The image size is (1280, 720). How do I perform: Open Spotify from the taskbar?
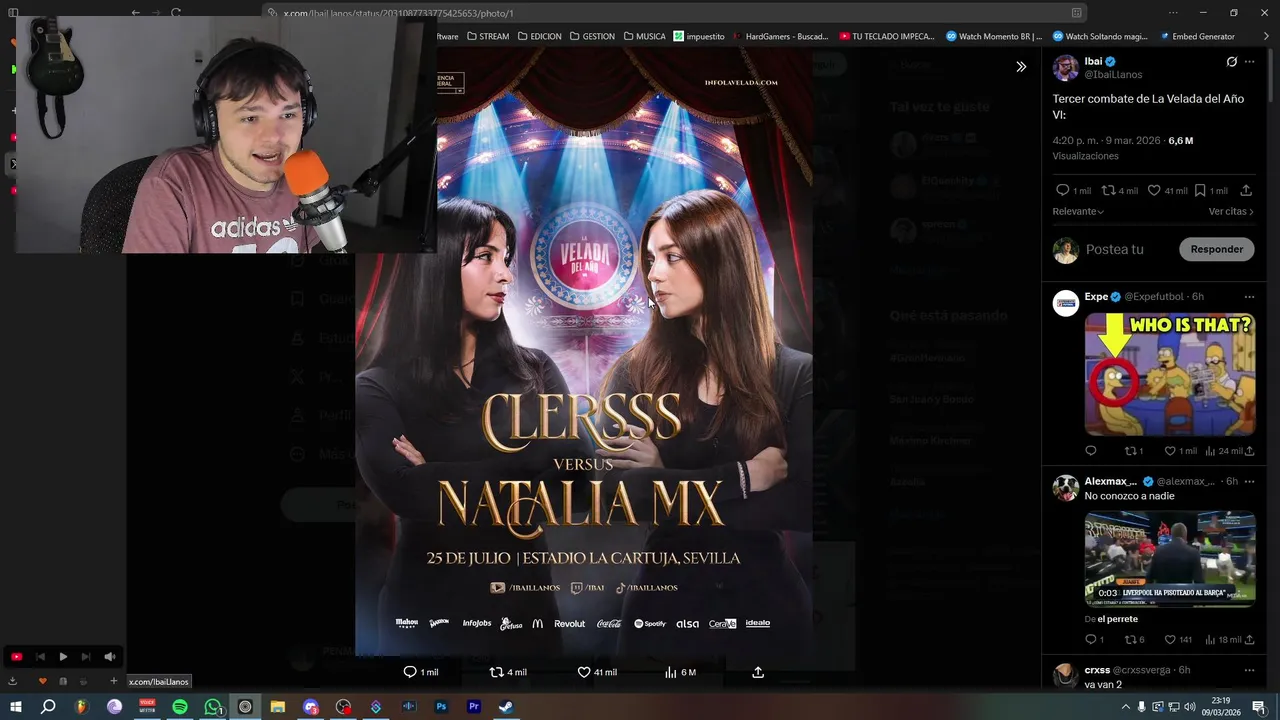click(x=180, y=707)
